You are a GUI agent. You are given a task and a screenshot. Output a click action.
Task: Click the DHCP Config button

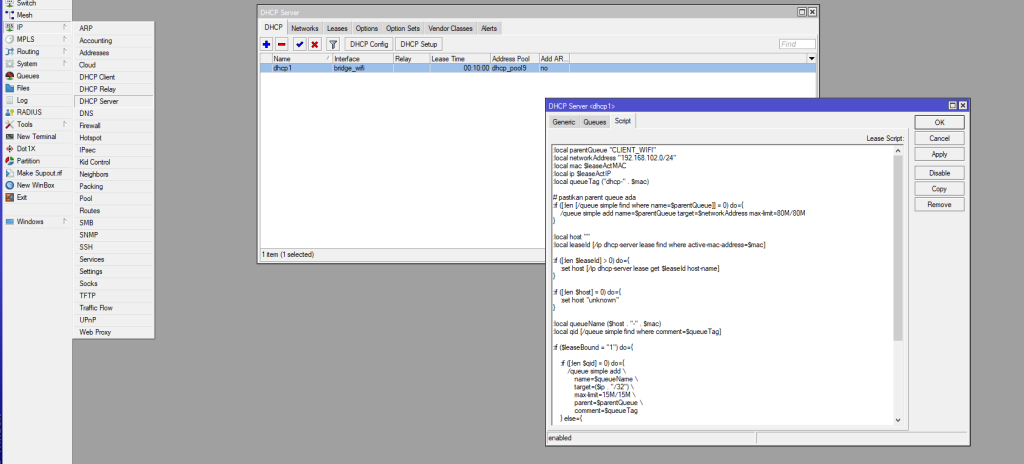[369, 44]
